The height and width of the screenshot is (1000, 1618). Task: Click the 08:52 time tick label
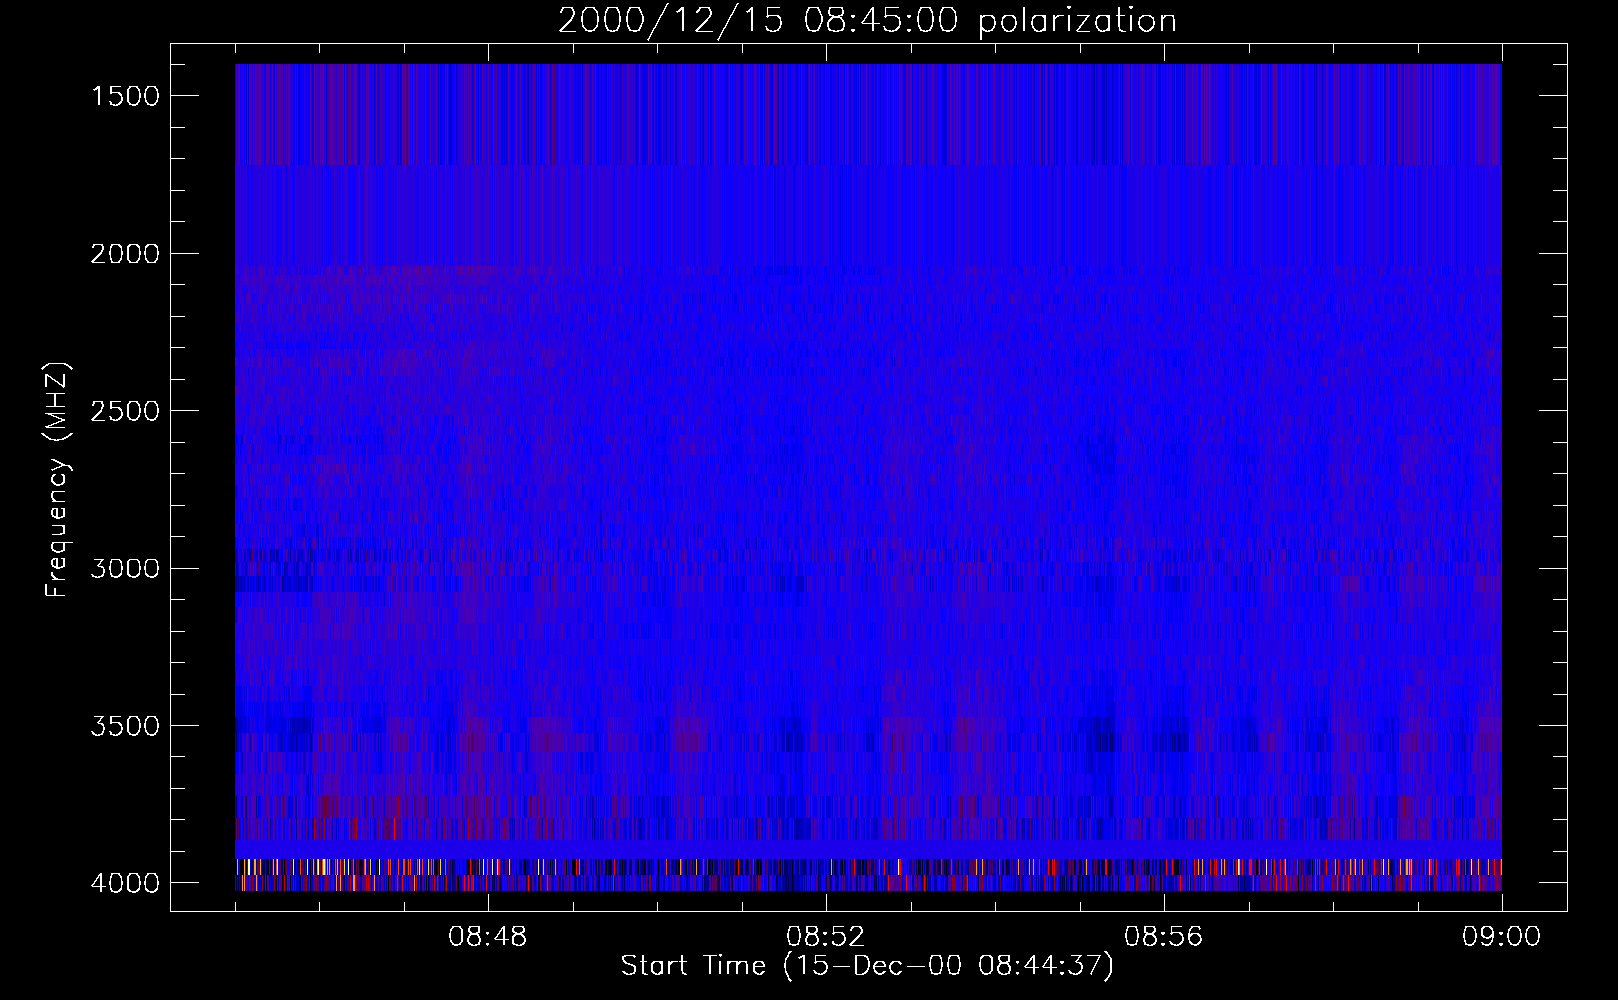[826, 937]
